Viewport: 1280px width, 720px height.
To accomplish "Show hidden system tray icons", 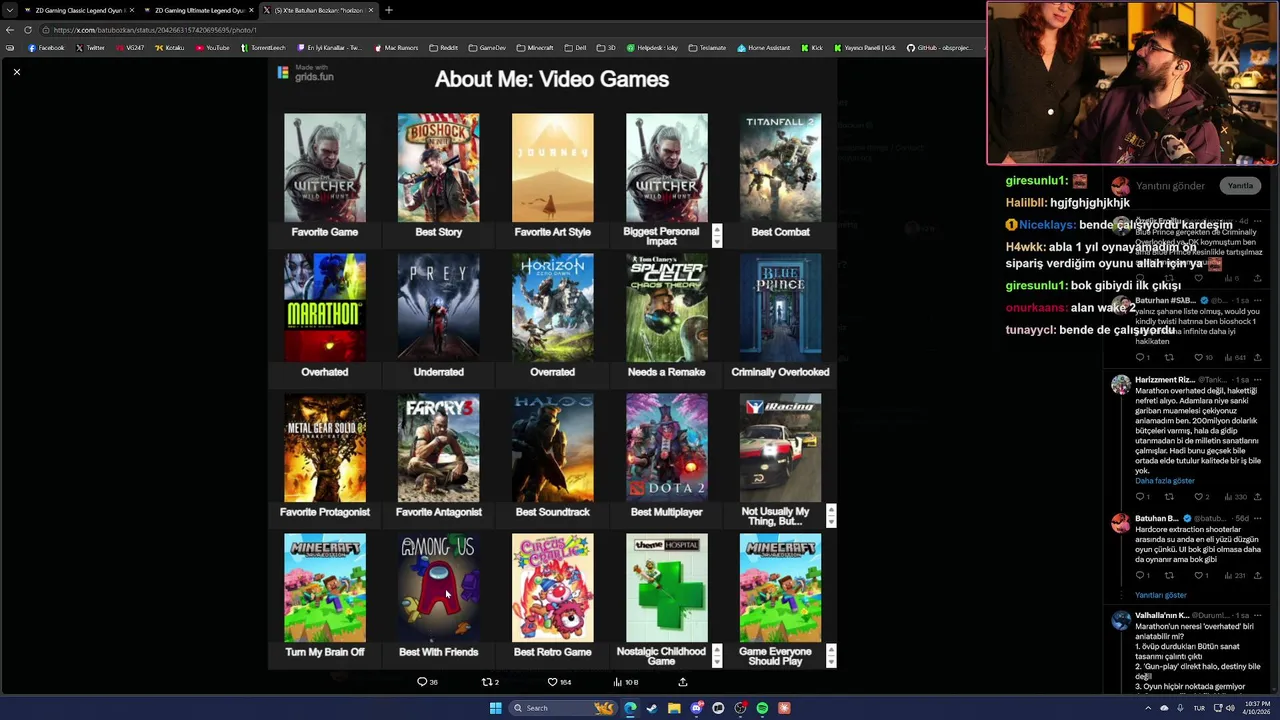I will 1148,708.
